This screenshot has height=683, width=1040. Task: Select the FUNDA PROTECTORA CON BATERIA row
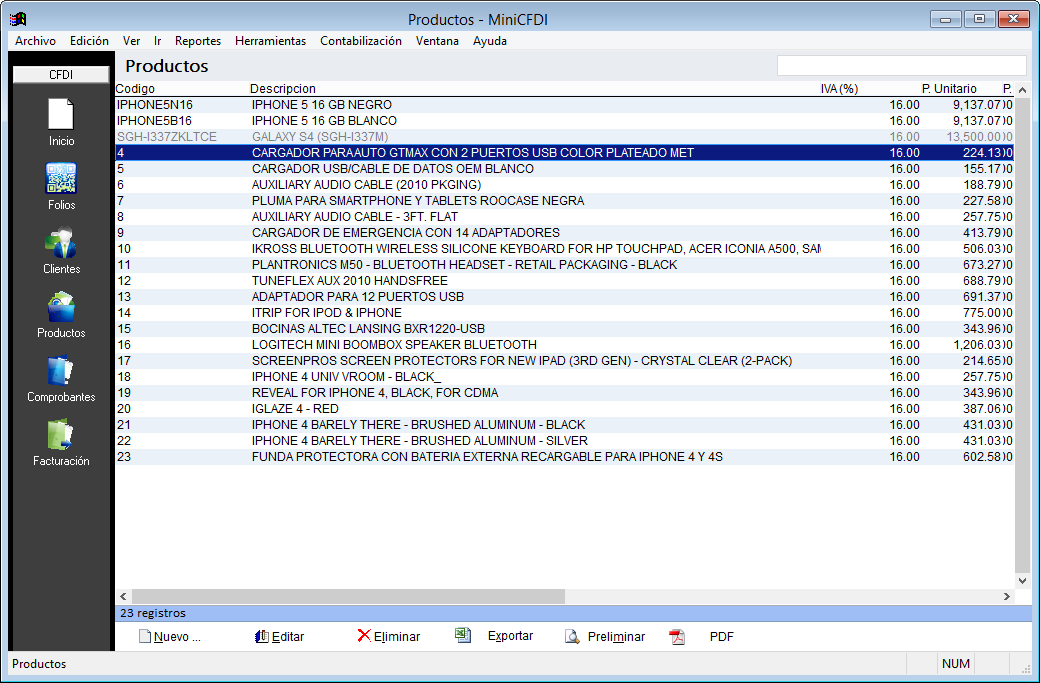(x=564, y=457)
